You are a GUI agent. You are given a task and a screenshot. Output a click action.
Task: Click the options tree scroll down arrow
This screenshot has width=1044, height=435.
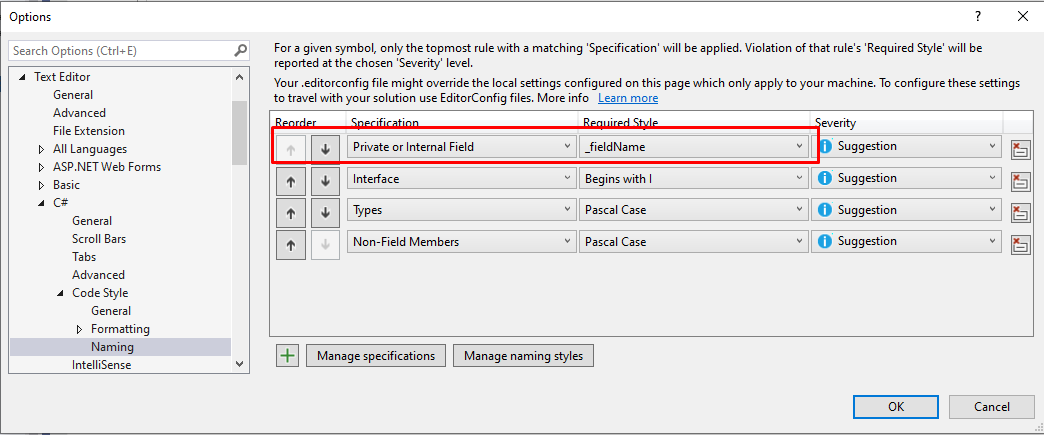[240, 365]
